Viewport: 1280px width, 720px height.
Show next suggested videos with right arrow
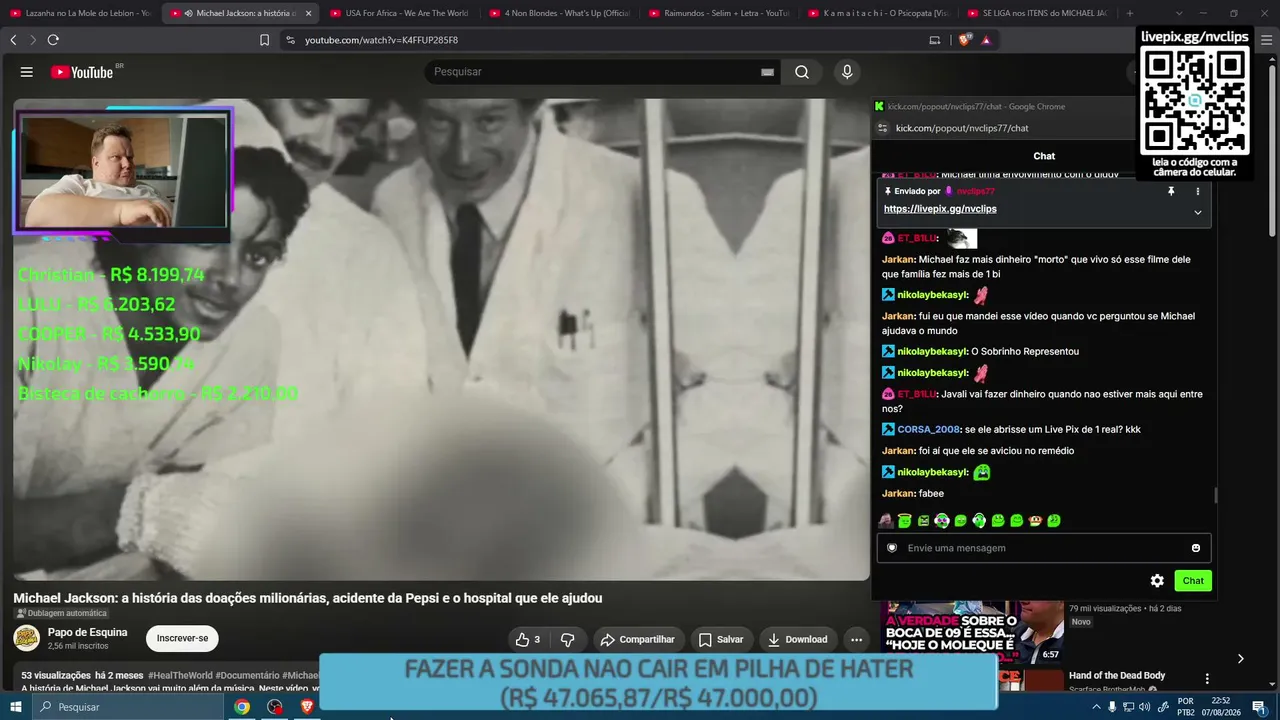pyautogui.click(x=1240, y=658)
